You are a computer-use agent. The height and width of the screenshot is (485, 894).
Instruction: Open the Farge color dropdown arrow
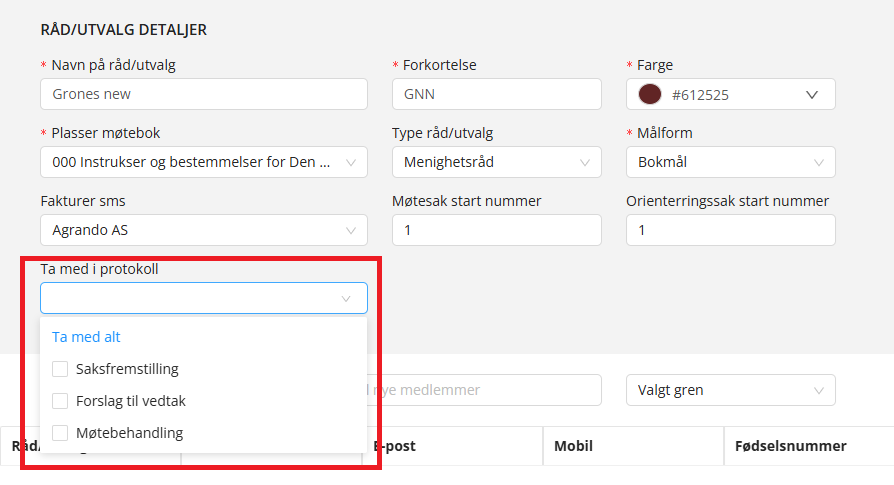tap(812, 94)
